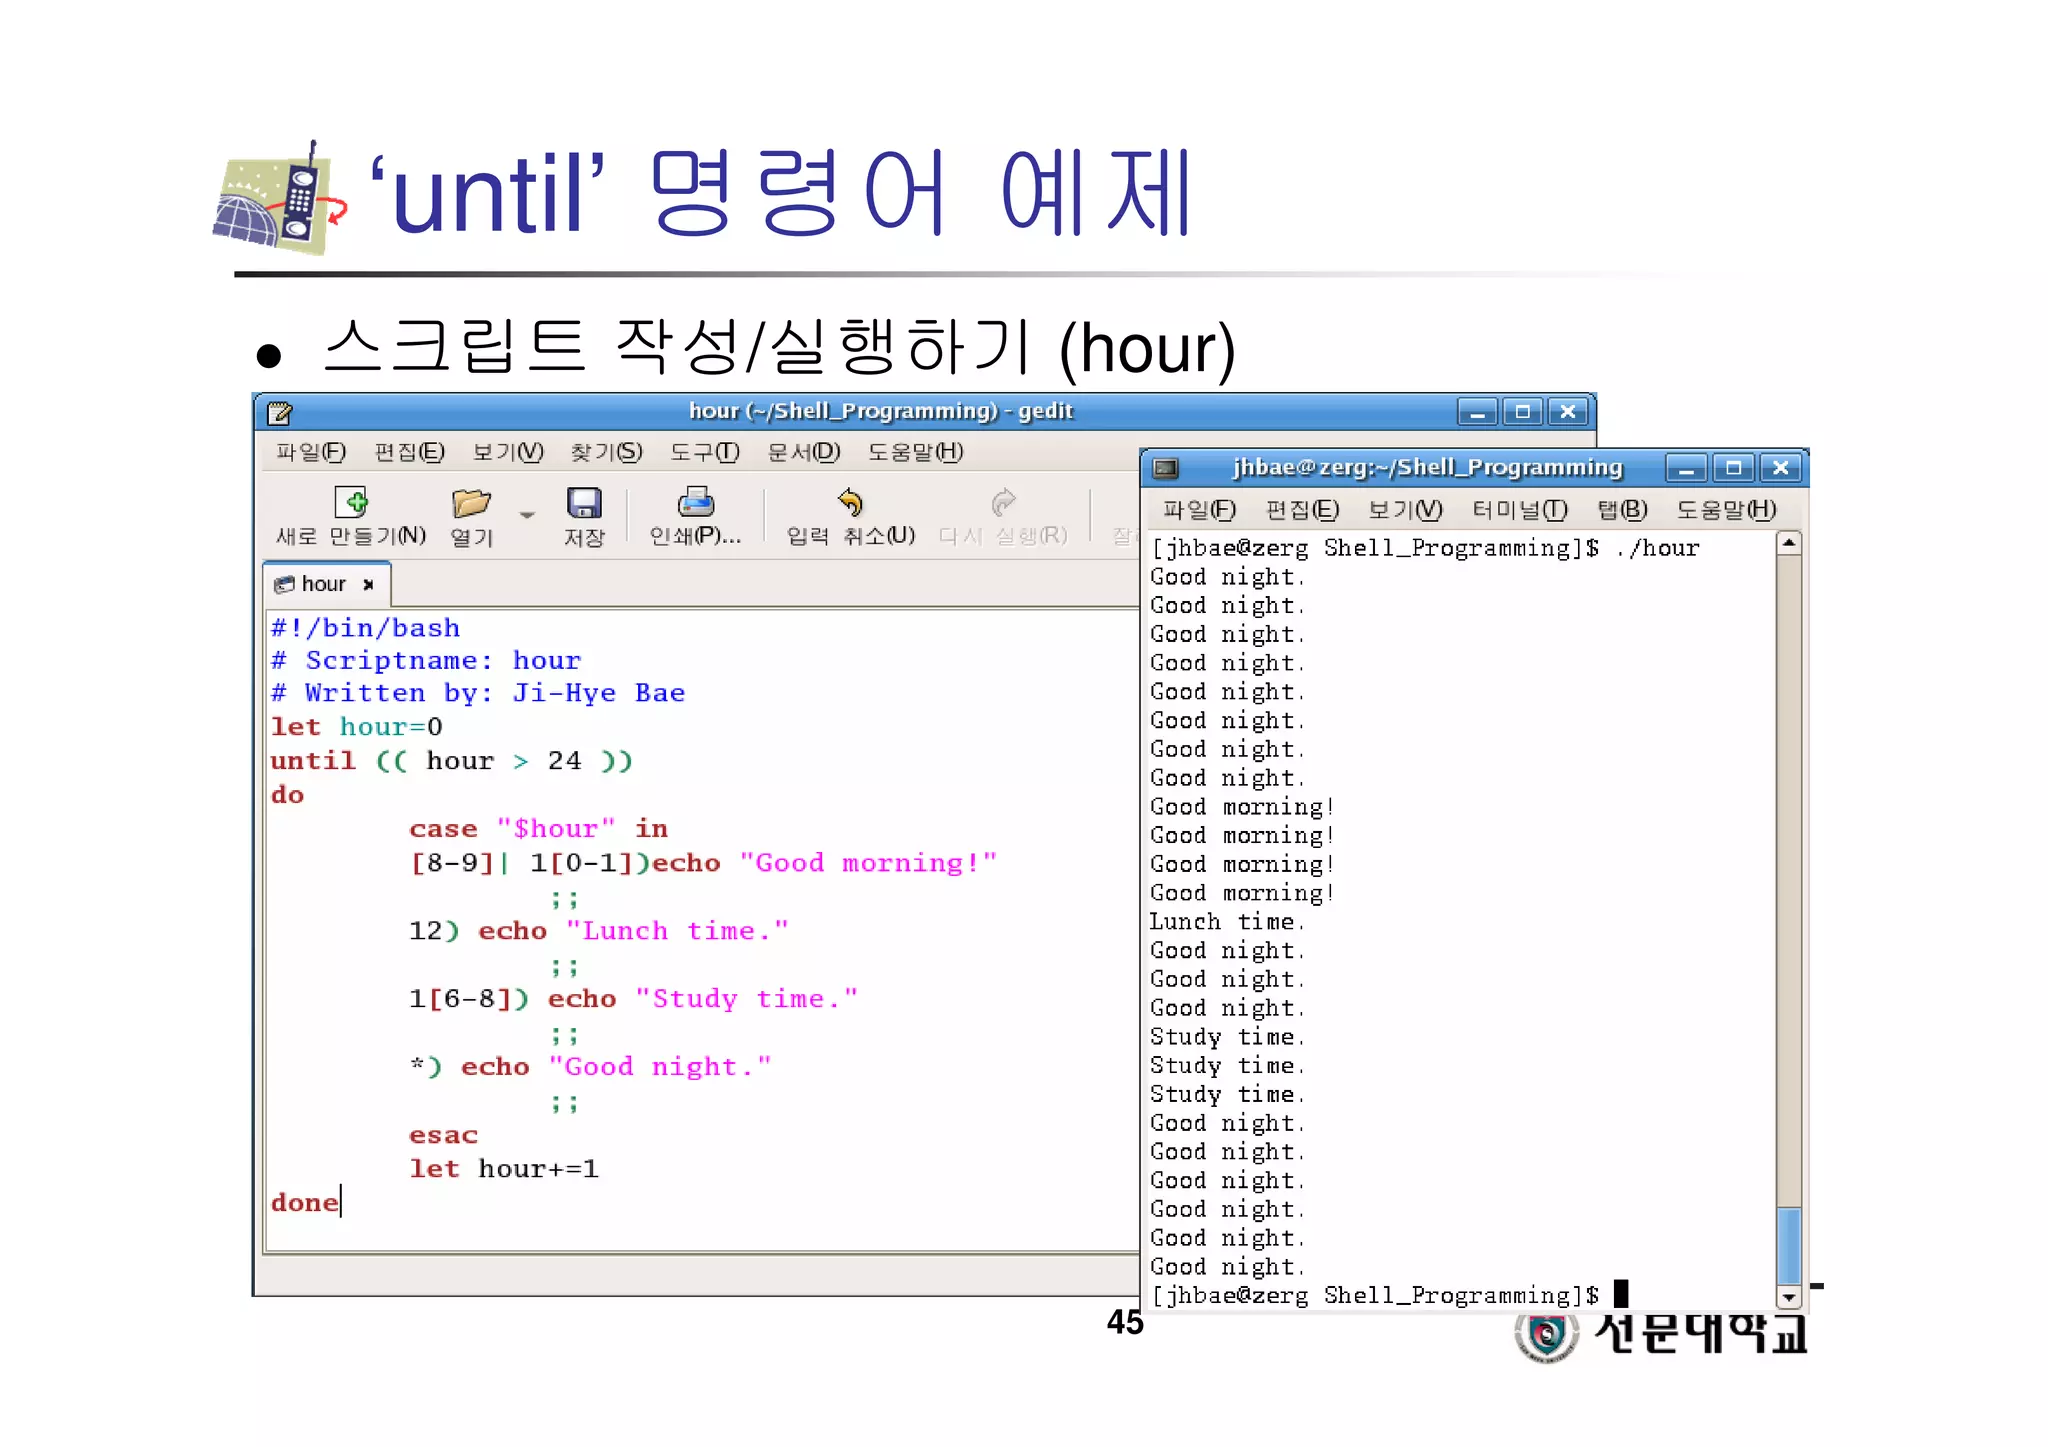This screenshot has height=1447, width=2048.
Task: Click the "./hour" command in terminal
Action: click(1657, 548)
